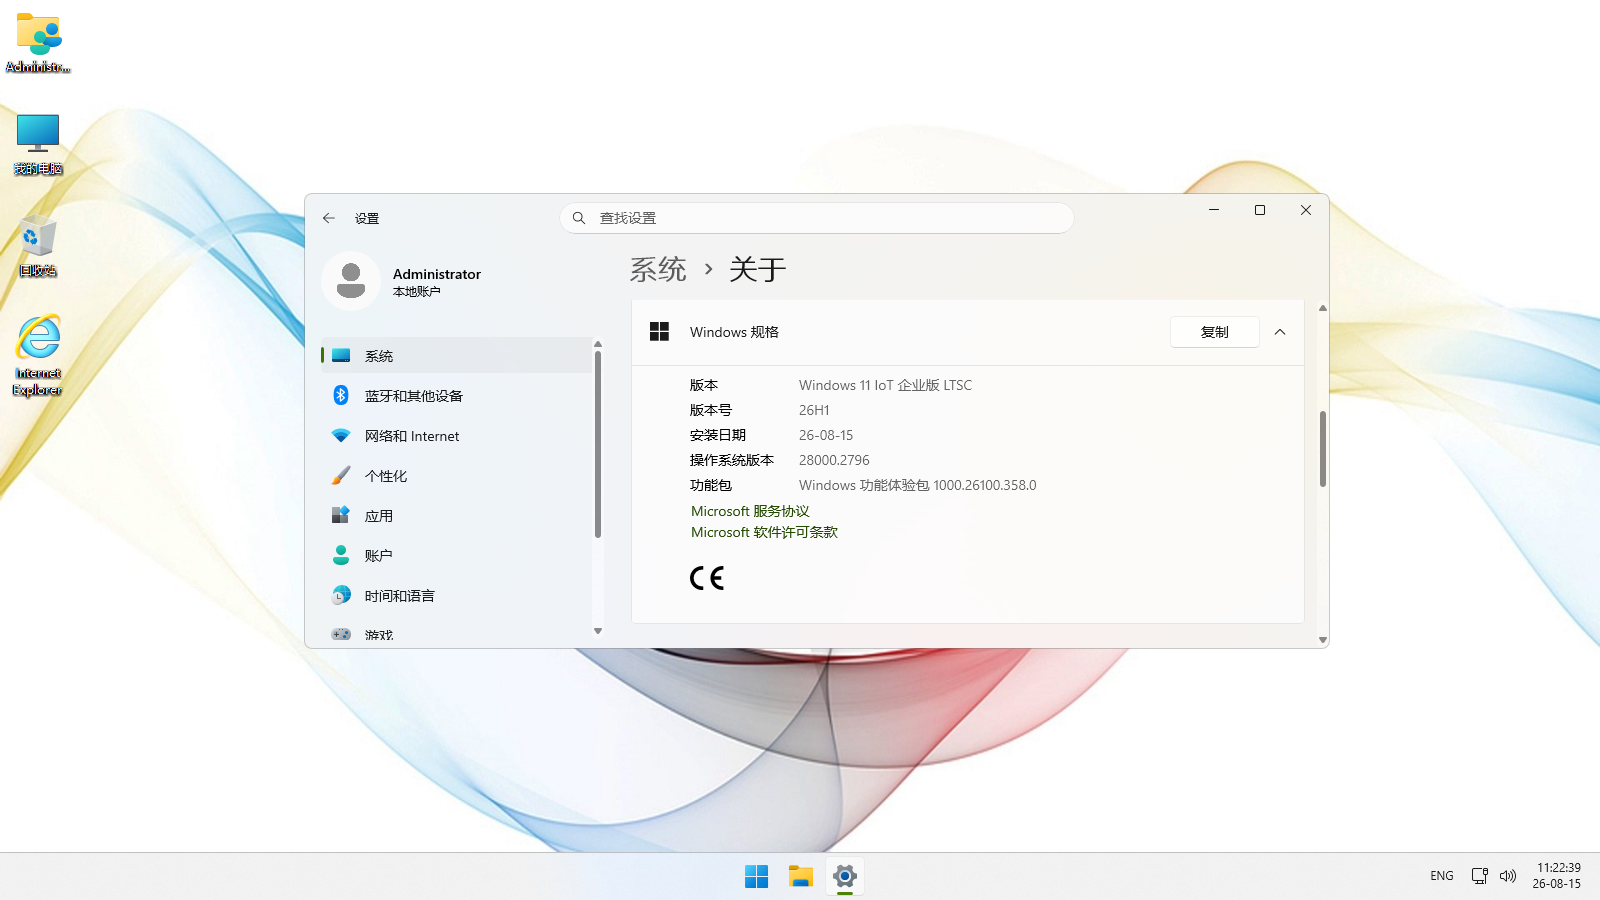The width and height of the screenshot is (1600, 900).
Task: Go back using the Settings back arrow
Action: tap(329, 218)
